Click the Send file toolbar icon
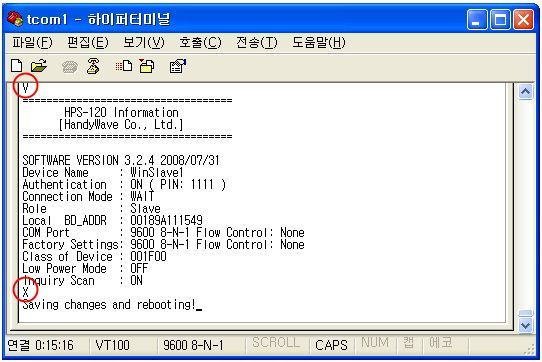 pyautogui.click(x=124, y=65)
